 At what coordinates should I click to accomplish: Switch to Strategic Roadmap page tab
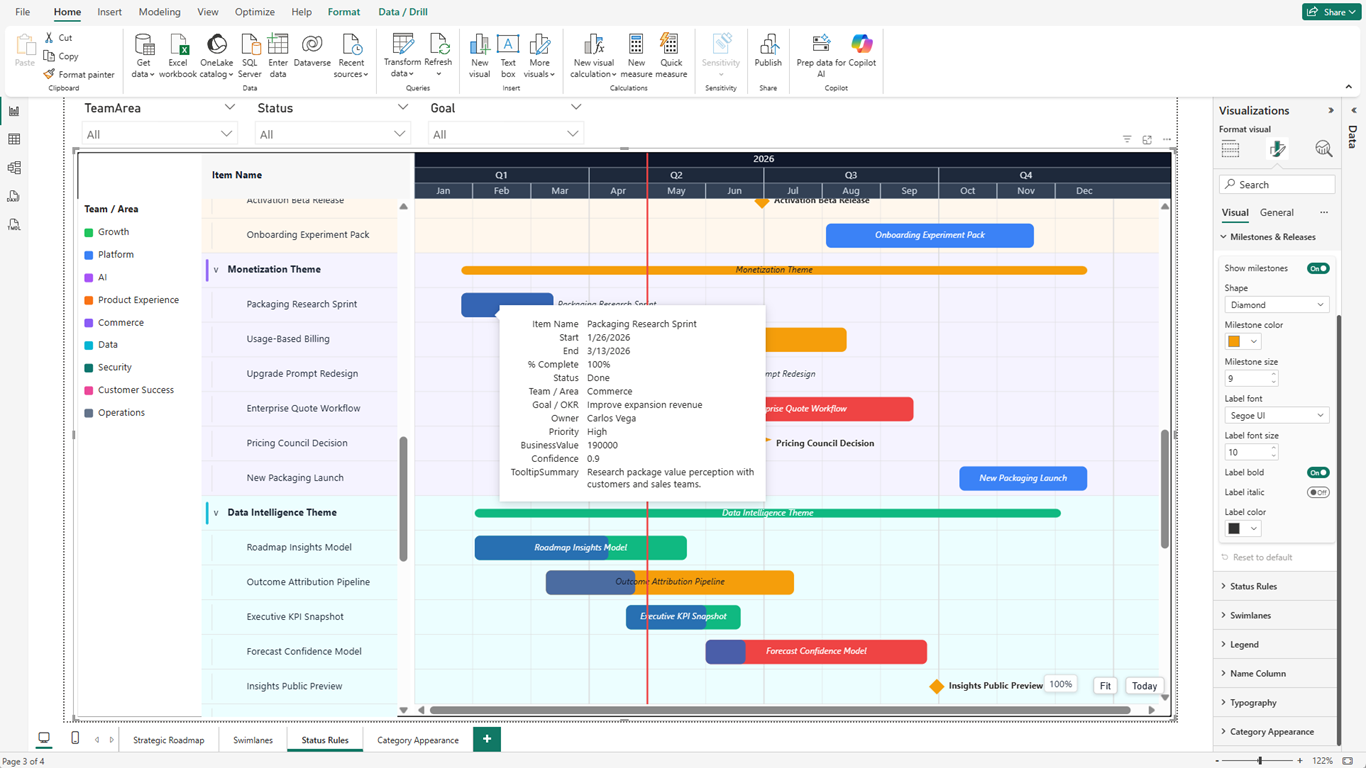point(169,740)
